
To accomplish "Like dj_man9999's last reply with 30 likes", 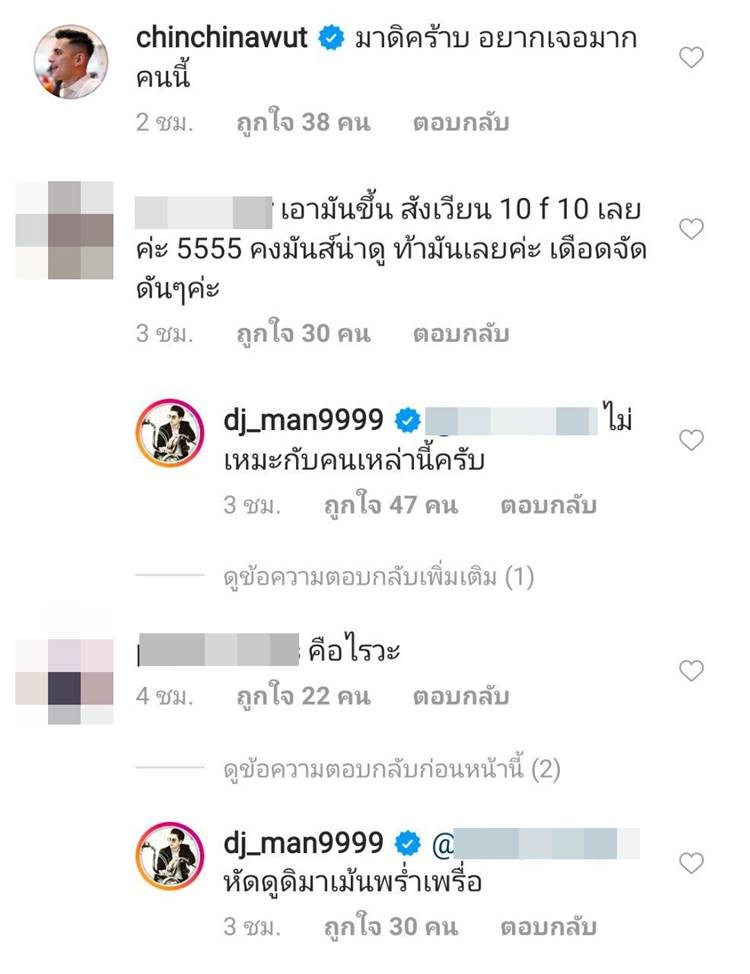I will coord(690,863).
